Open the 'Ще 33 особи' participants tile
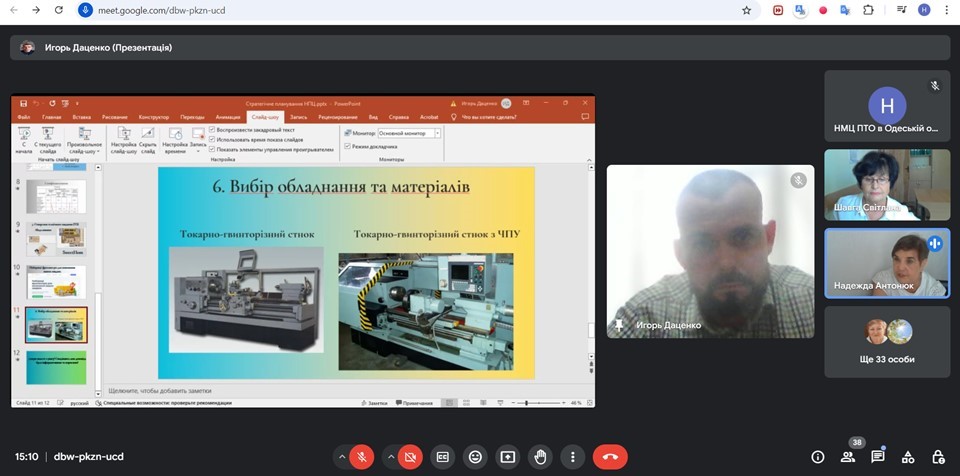The width and height of the screenshot is (960, 476). click(887, 341)
